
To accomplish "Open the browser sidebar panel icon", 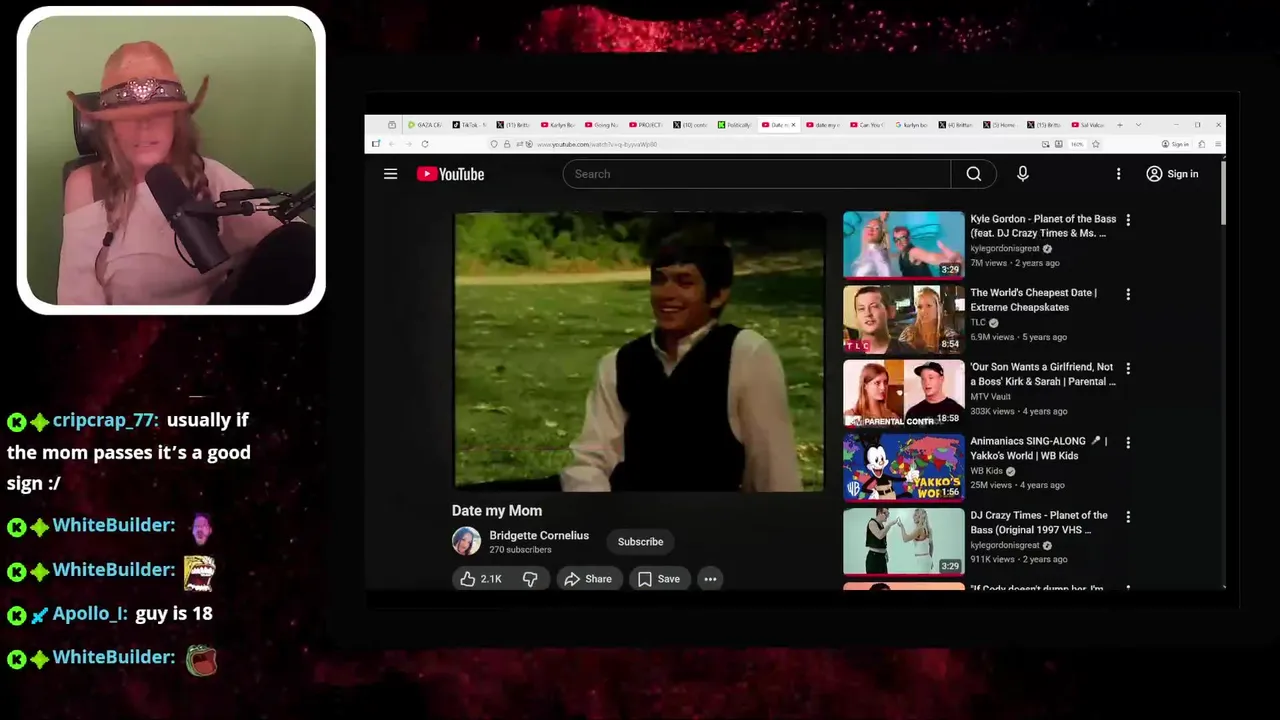I will [x=376, y=144].
